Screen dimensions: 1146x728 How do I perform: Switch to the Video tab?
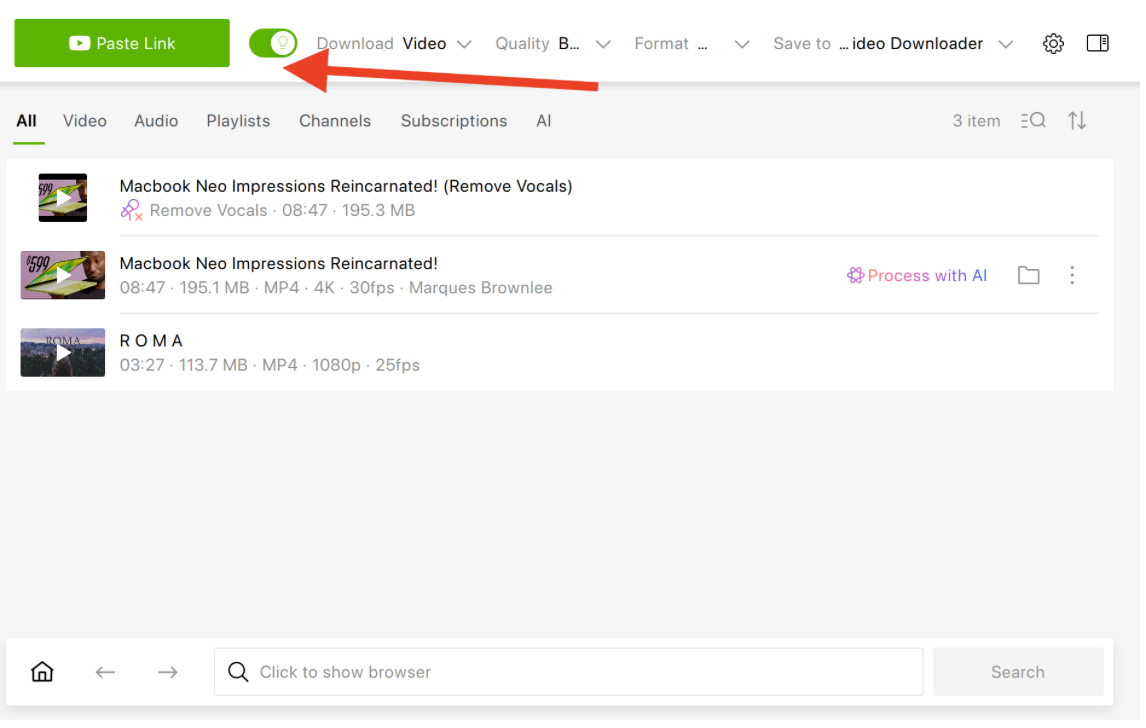tap(85, 121)
